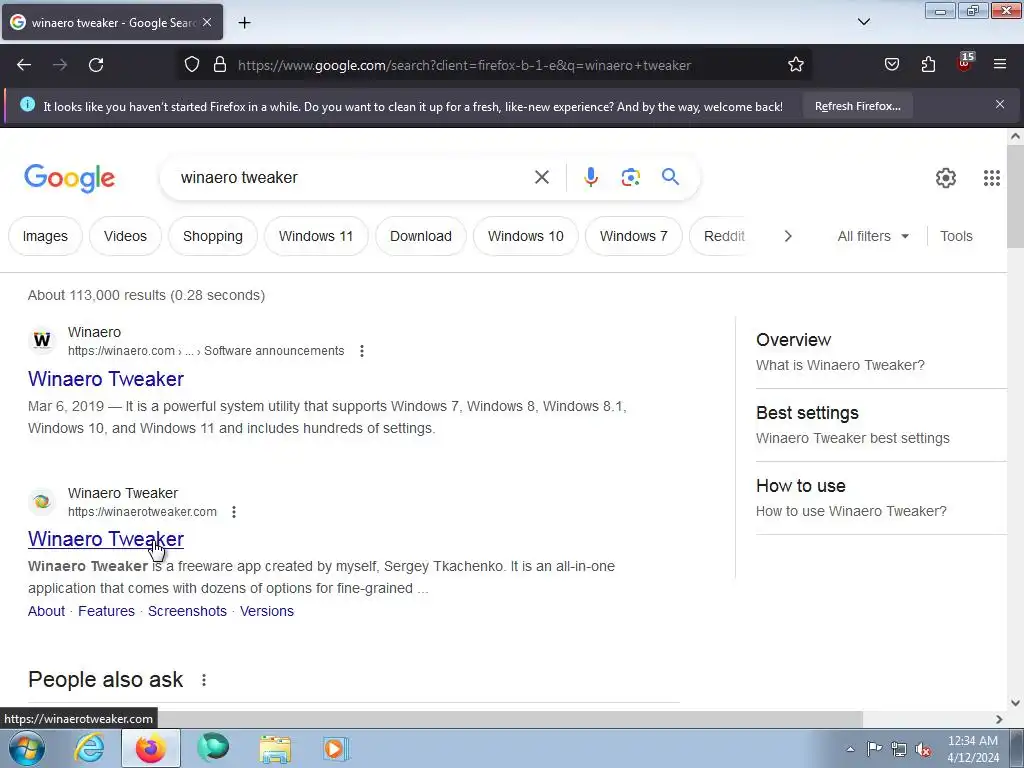The height and width of the screenshot is (768, 1024).
Task: Click the muted volume tray icon
Action: [x=923, y=749]
